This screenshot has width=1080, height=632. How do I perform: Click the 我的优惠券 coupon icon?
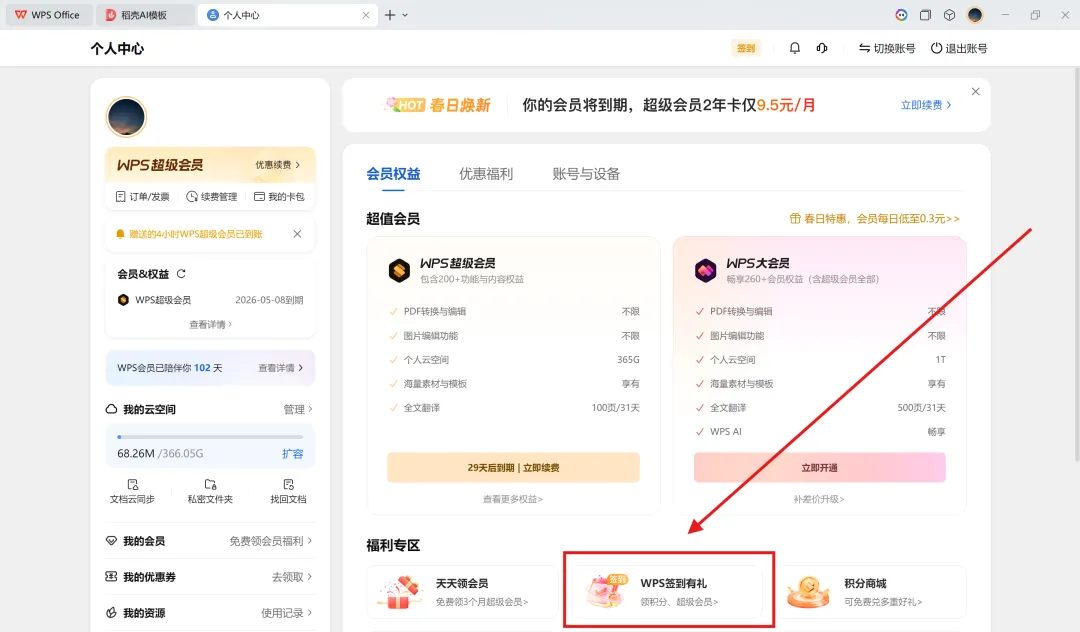click(x=111, y=576)
